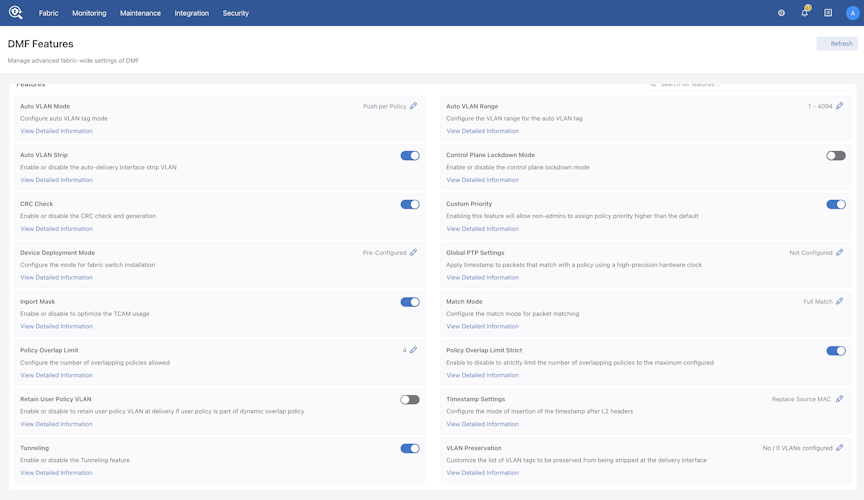
Task: View detailed information for Control Plane Lockdown Mode
Action: tap(482, 180)
